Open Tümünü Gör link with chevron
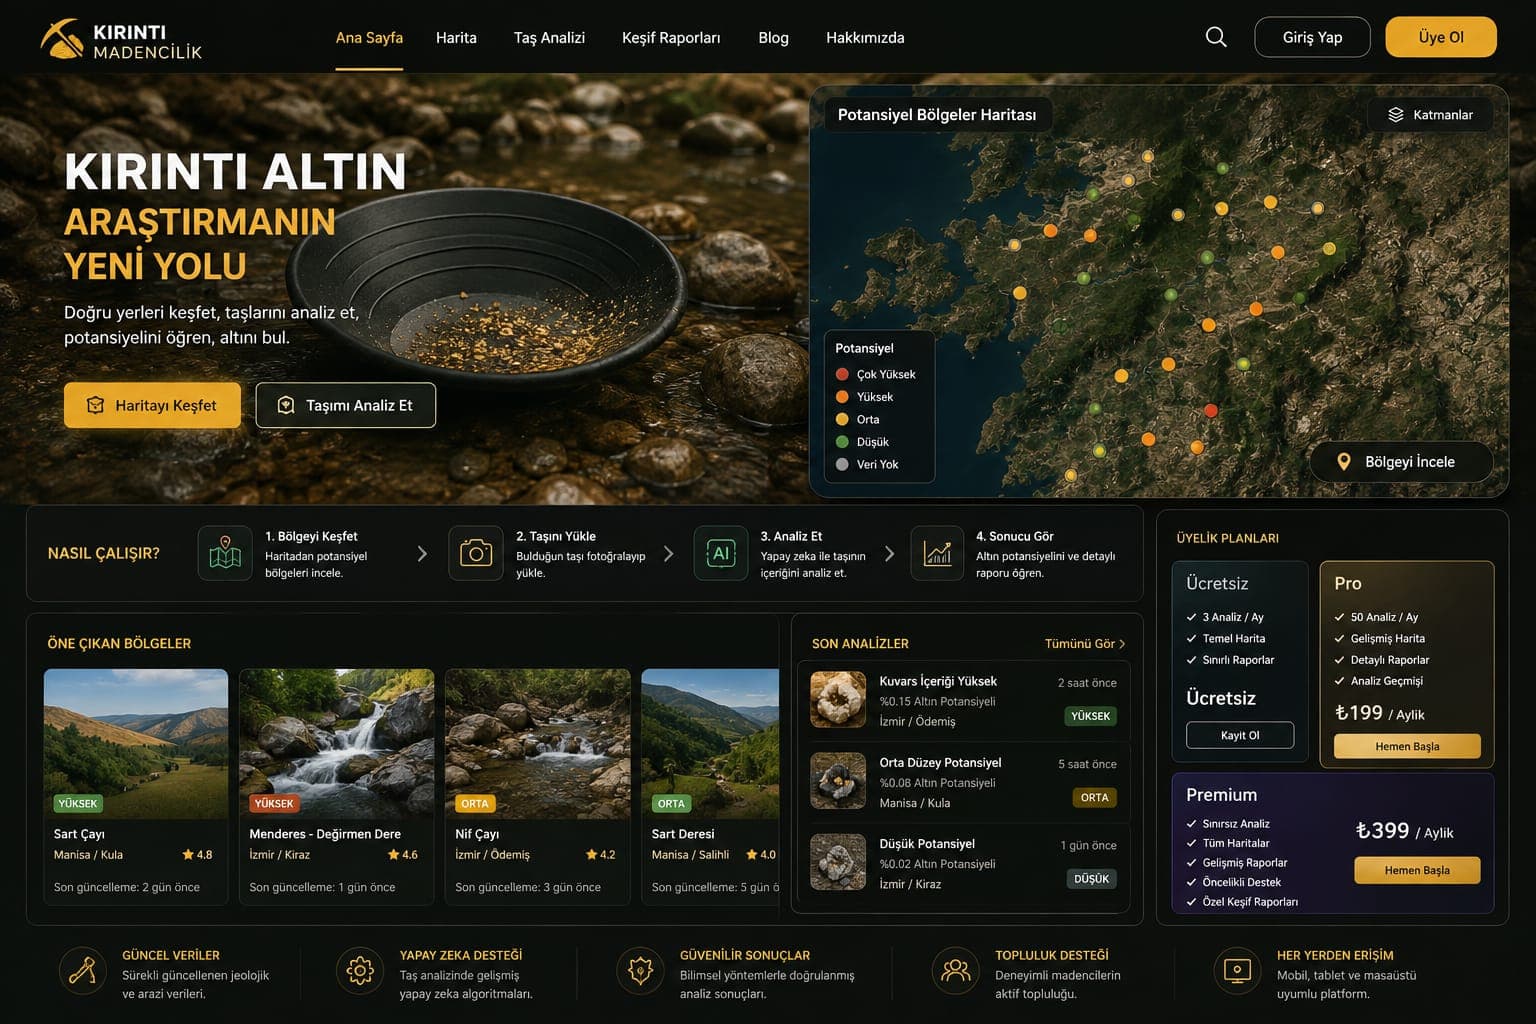Image resolution: width=1536 pixels, height=1024 pixels. click(x=1085, y=644)
